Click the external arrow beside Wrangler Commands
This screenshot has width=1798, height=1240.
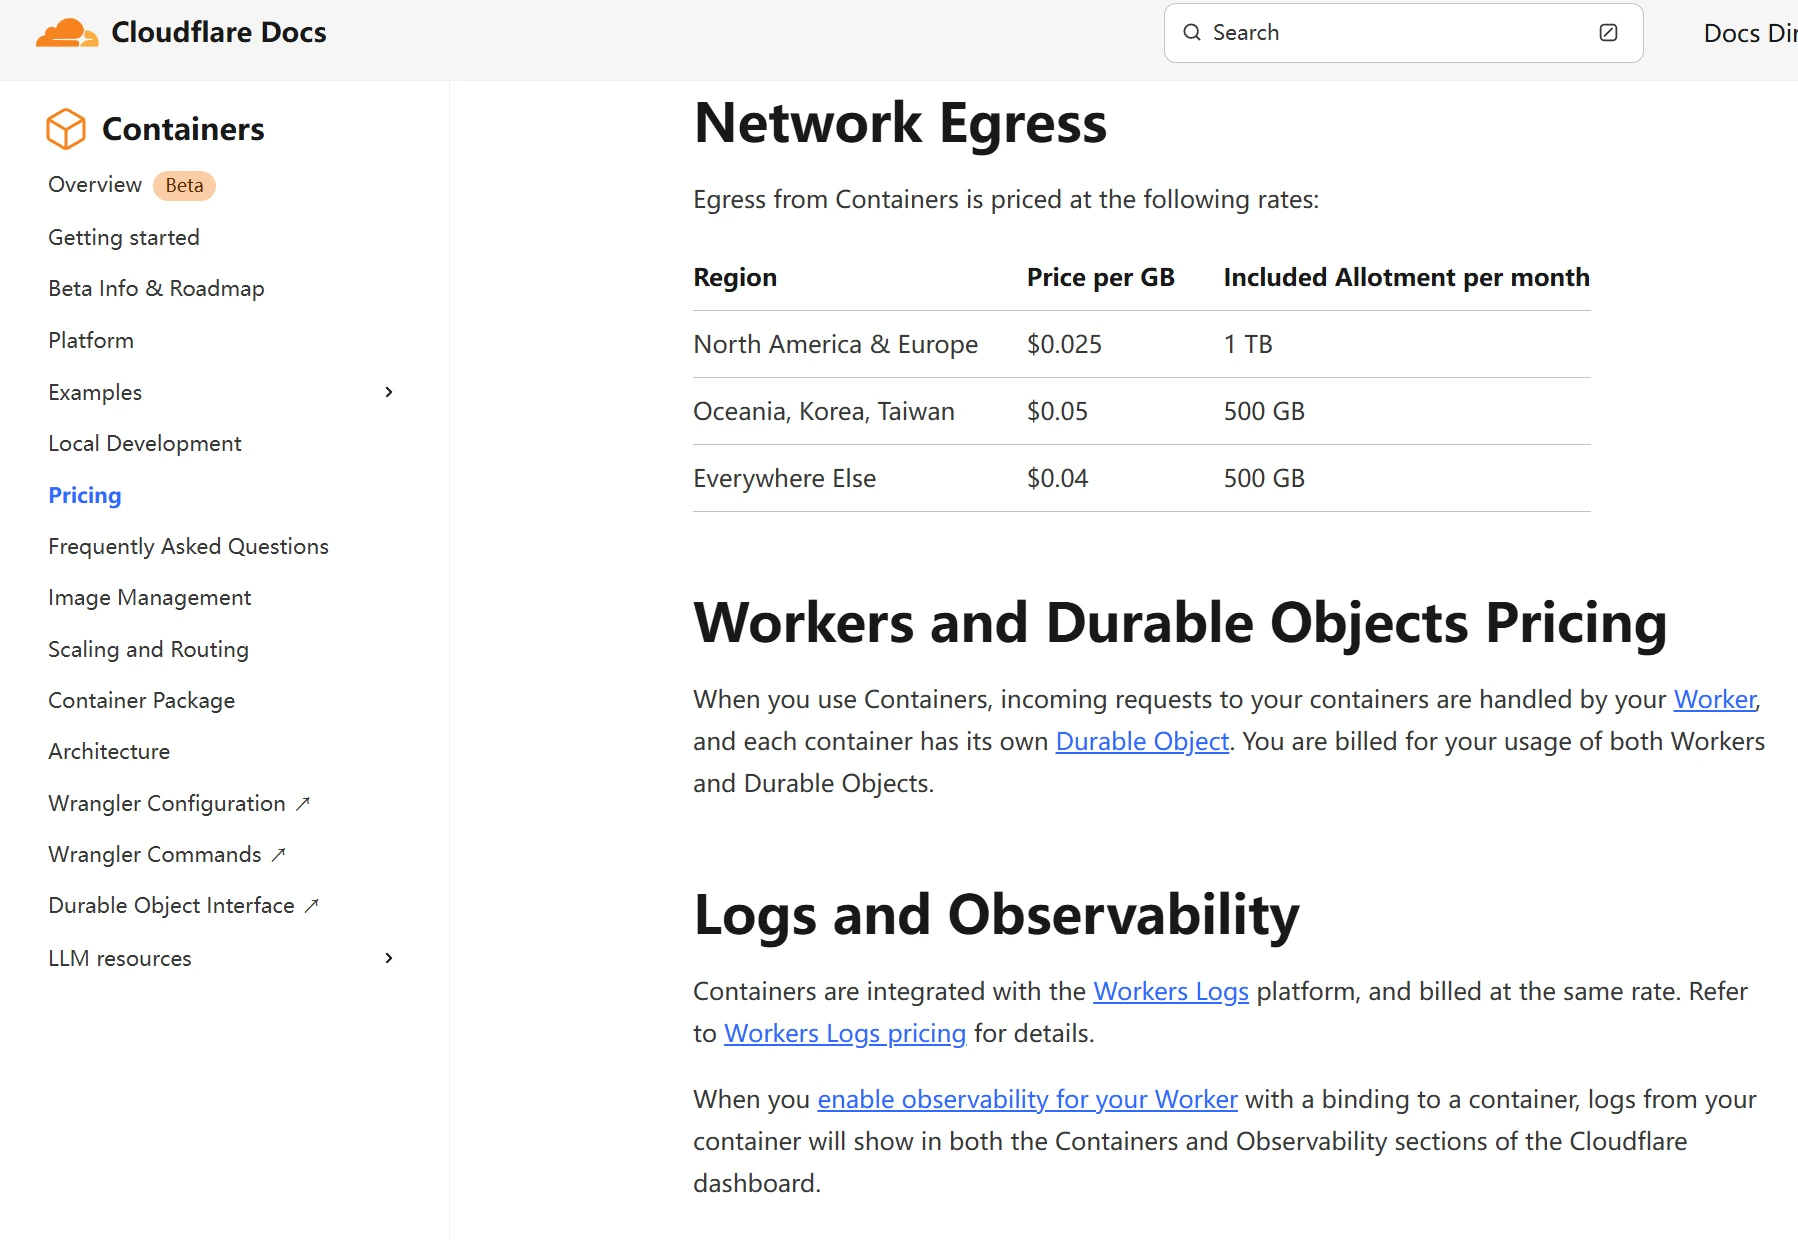pos(279,854)
